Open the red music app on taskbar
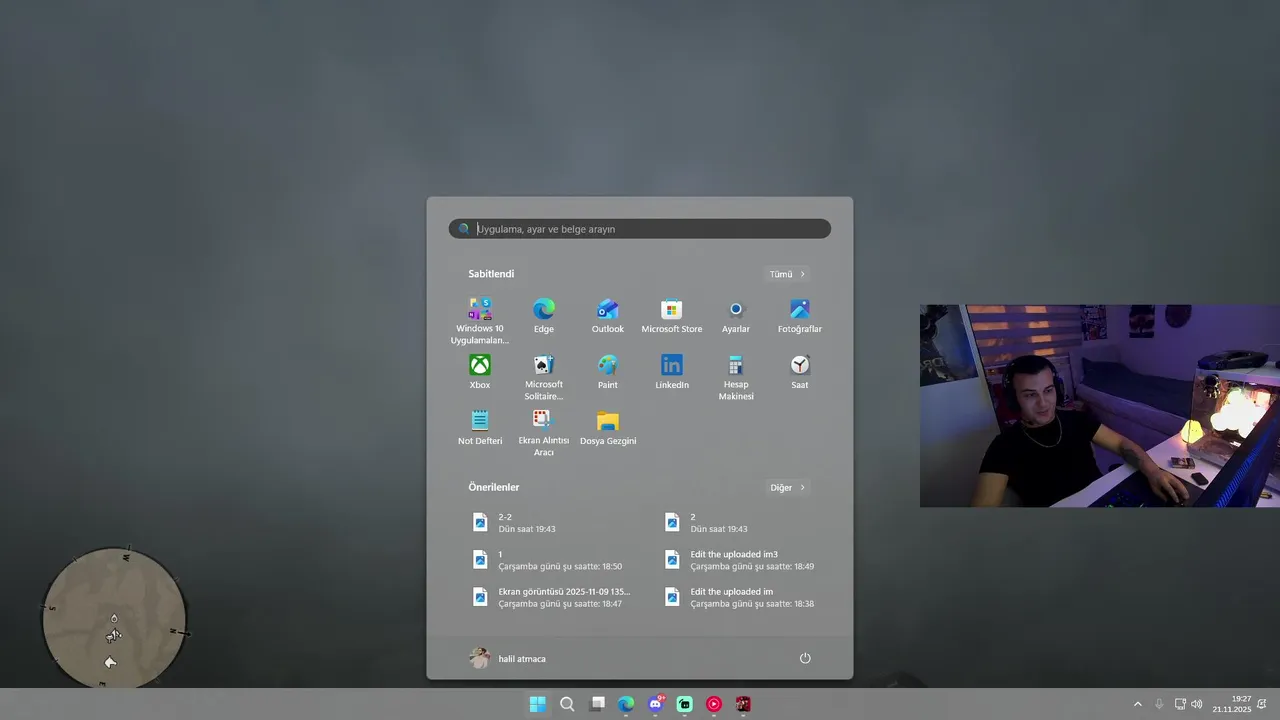 point(714,704)
